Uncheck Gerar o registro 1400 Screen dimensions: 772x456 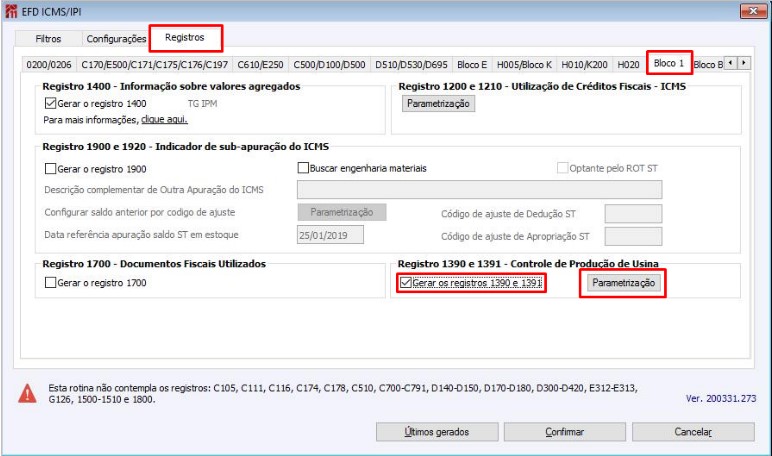point(50,103)
